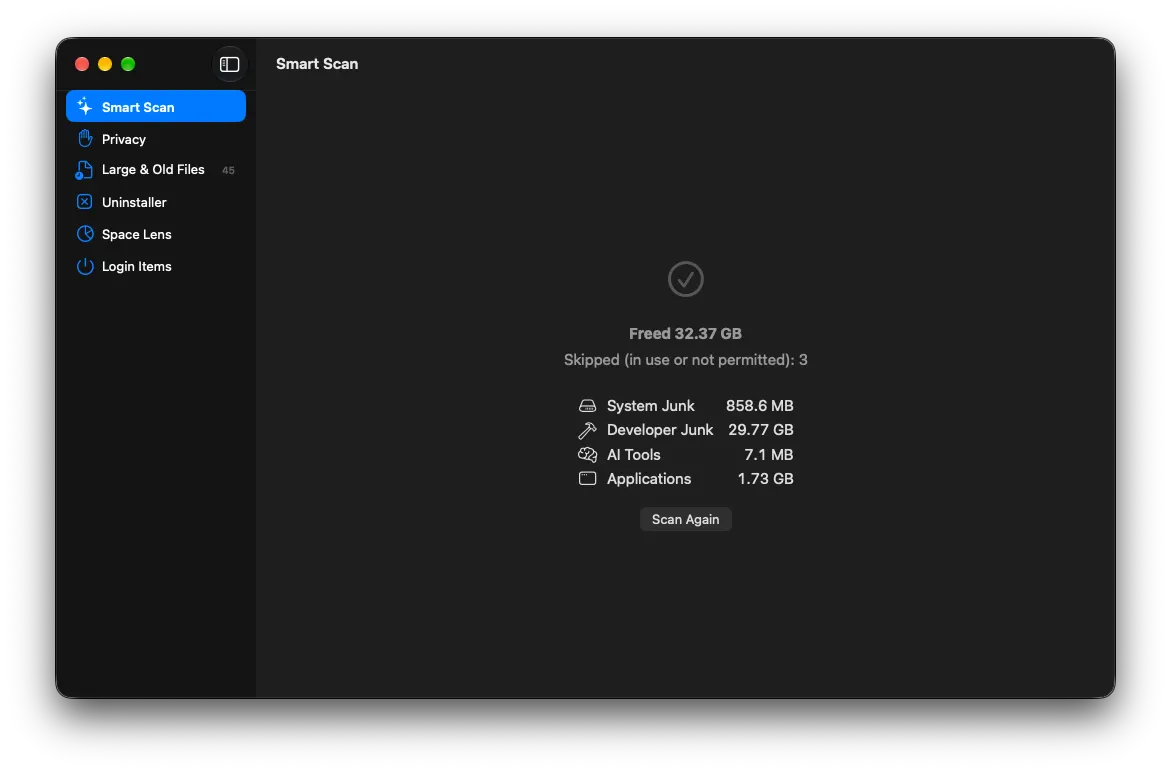The height and width of the screenshot is (772, 1171).
Task: Click the 7.1 MB value
Action: [x=768, y=454]
